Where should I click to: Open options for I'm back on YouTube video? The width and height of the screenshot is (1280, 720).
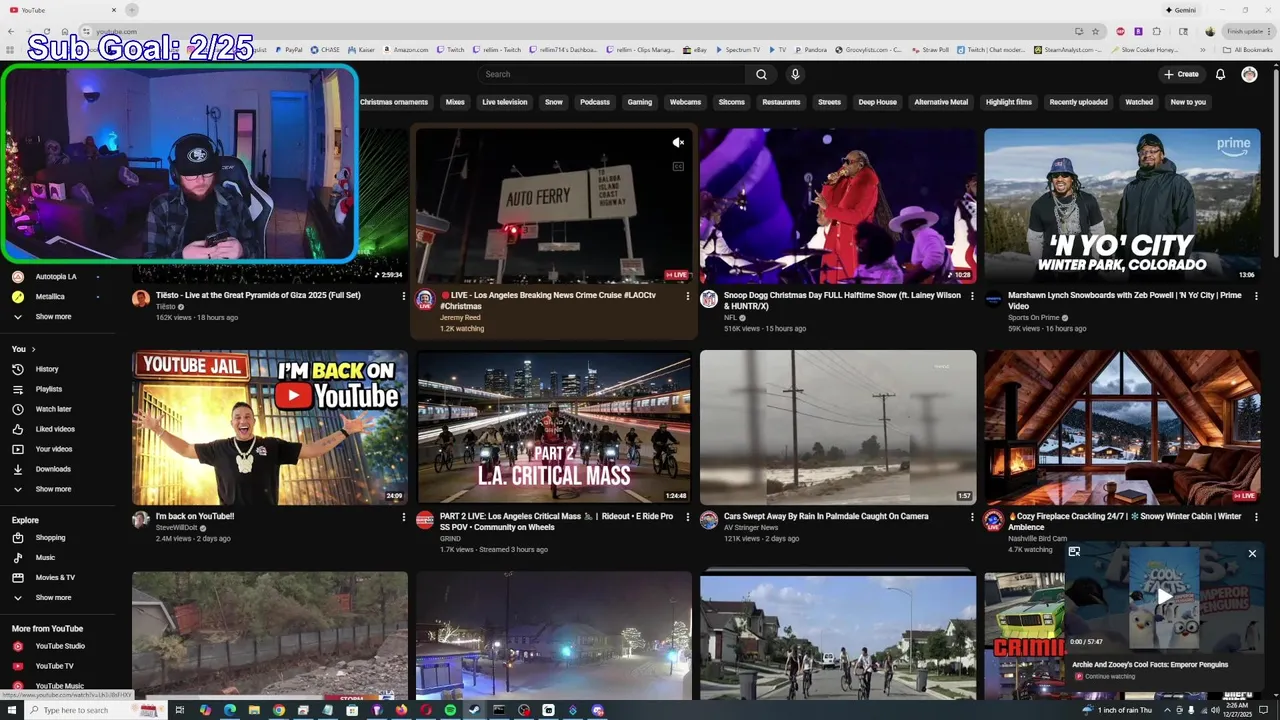coord(404,517)
